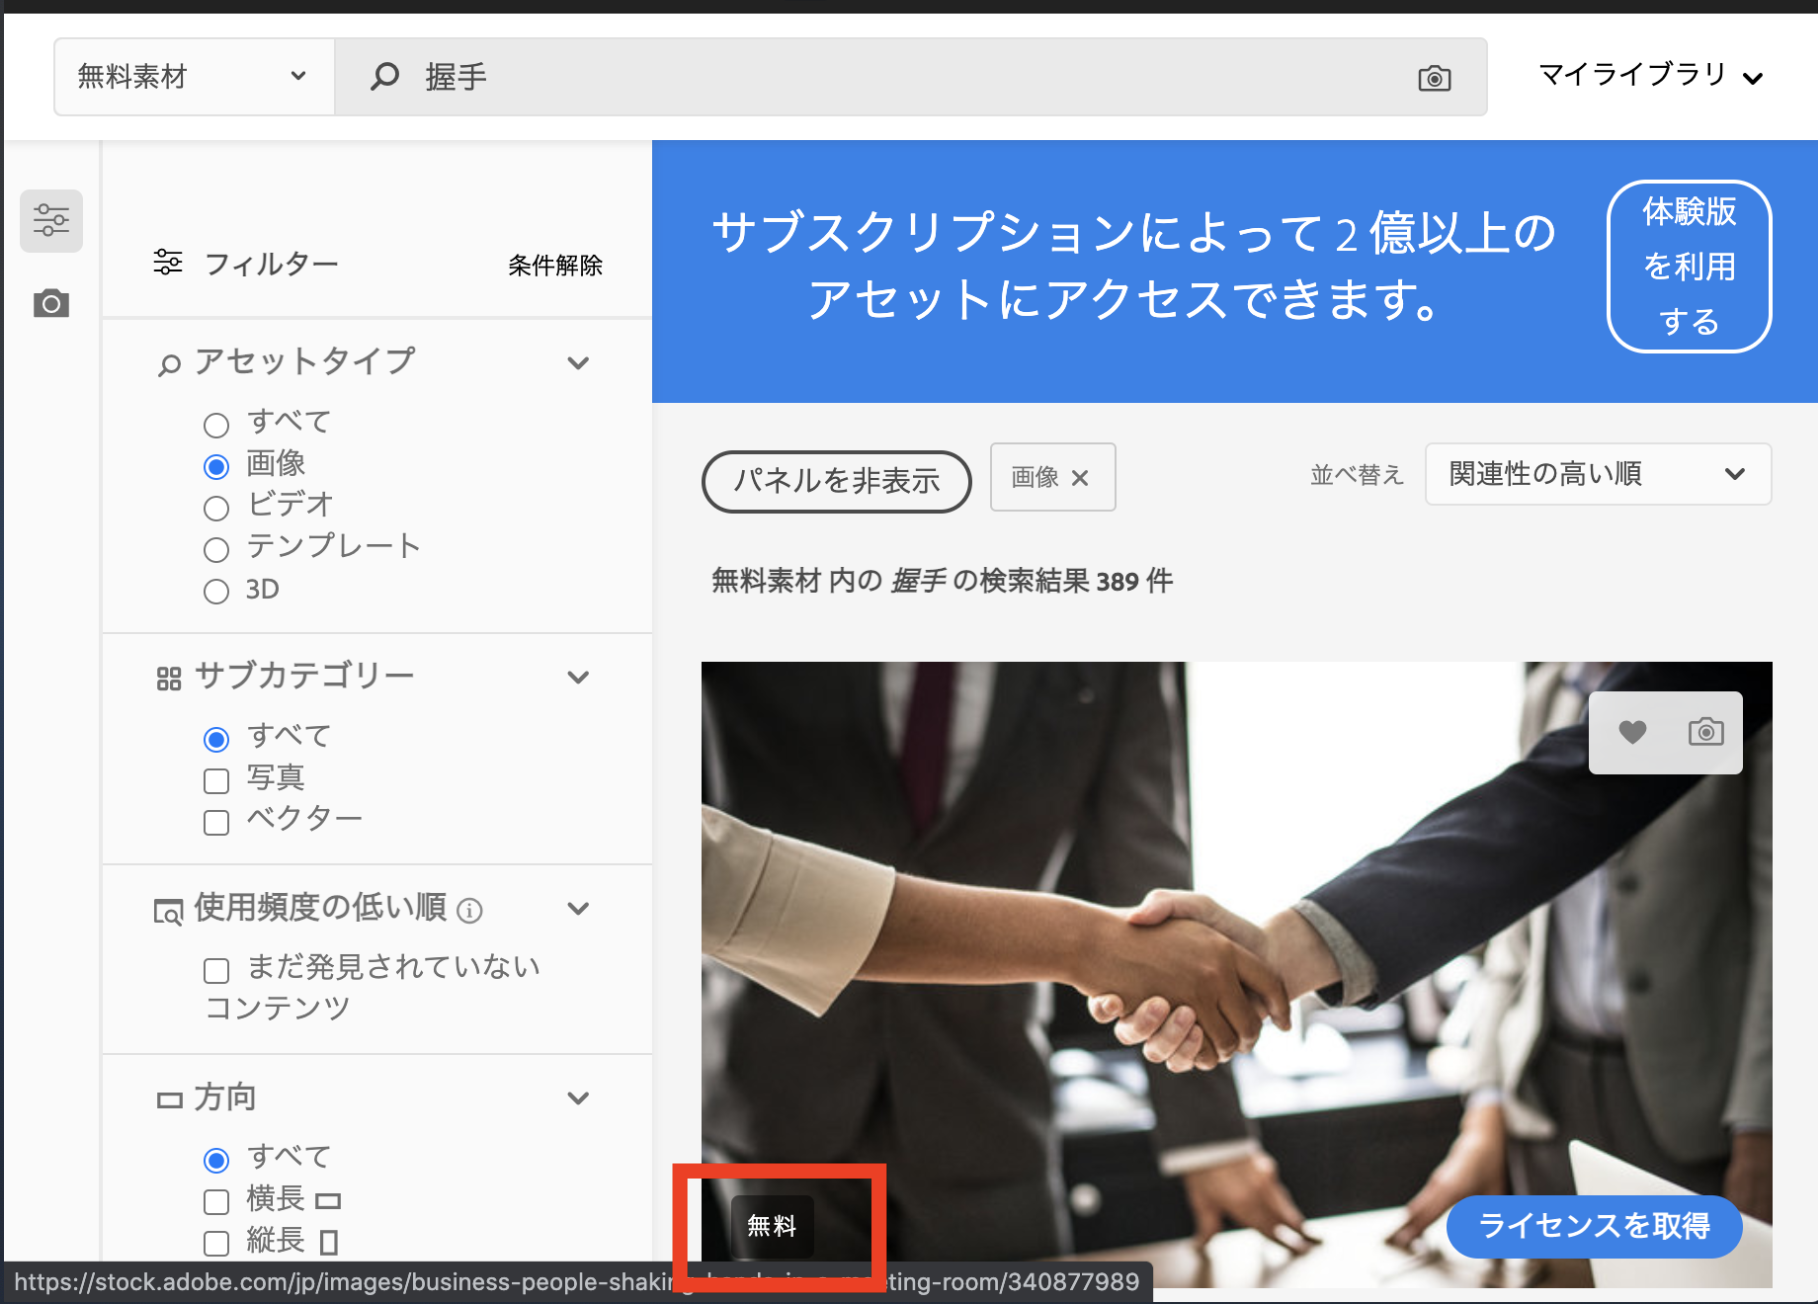Screen dimensions: 1818x1304
Task: Click the 体験版を利用する button
Action: tap(1689, 266)
